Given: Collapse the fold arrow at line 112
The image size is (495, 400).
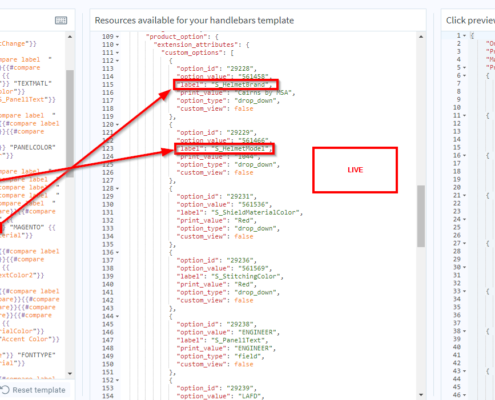Looking at the screenshot, I should [x=117, y=61].
